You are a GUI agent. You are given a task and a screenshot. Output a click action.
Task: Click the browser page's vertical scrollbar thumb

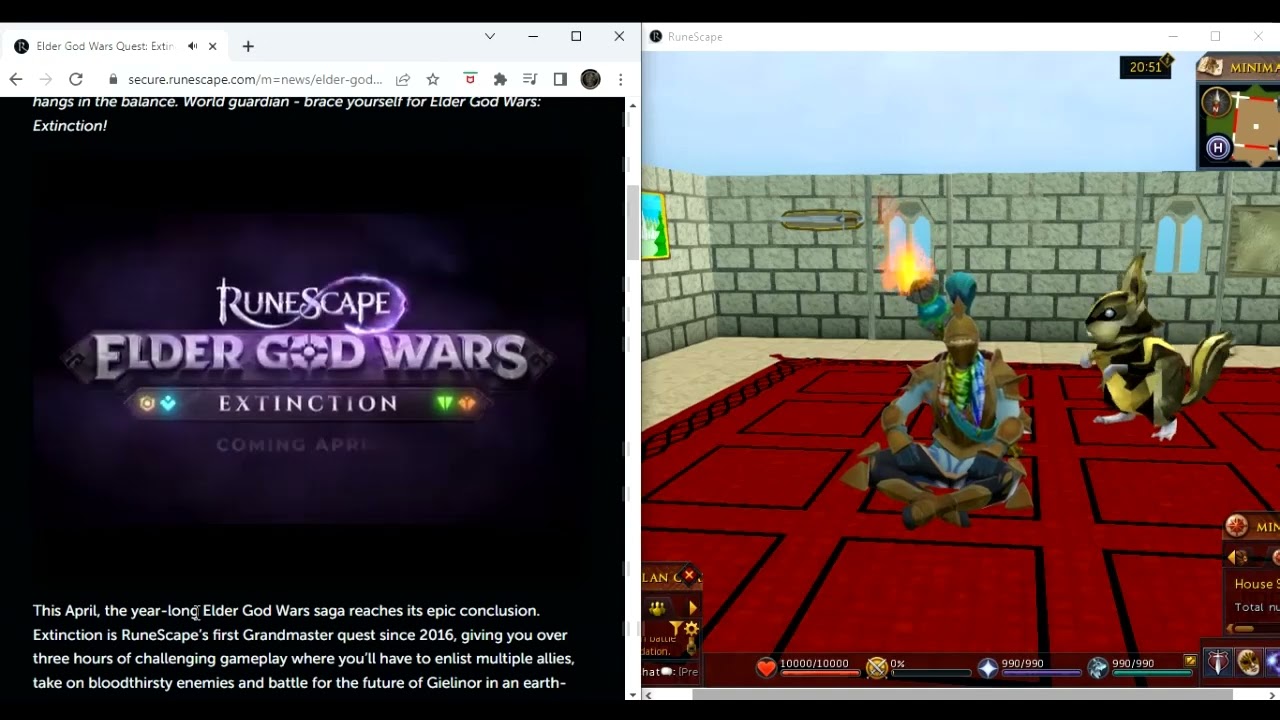[632, 223]
